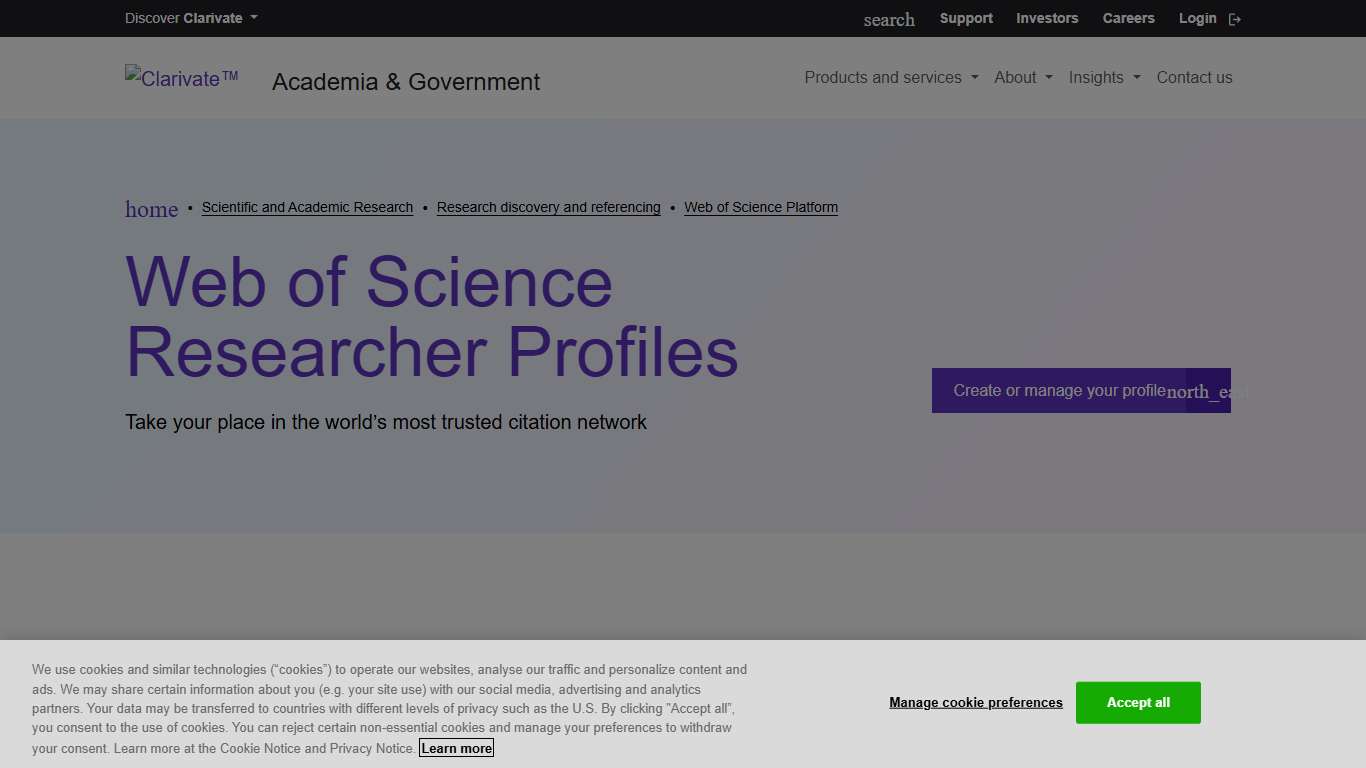
Task: Click Create or manage your profile
Action: point(1058,391)
